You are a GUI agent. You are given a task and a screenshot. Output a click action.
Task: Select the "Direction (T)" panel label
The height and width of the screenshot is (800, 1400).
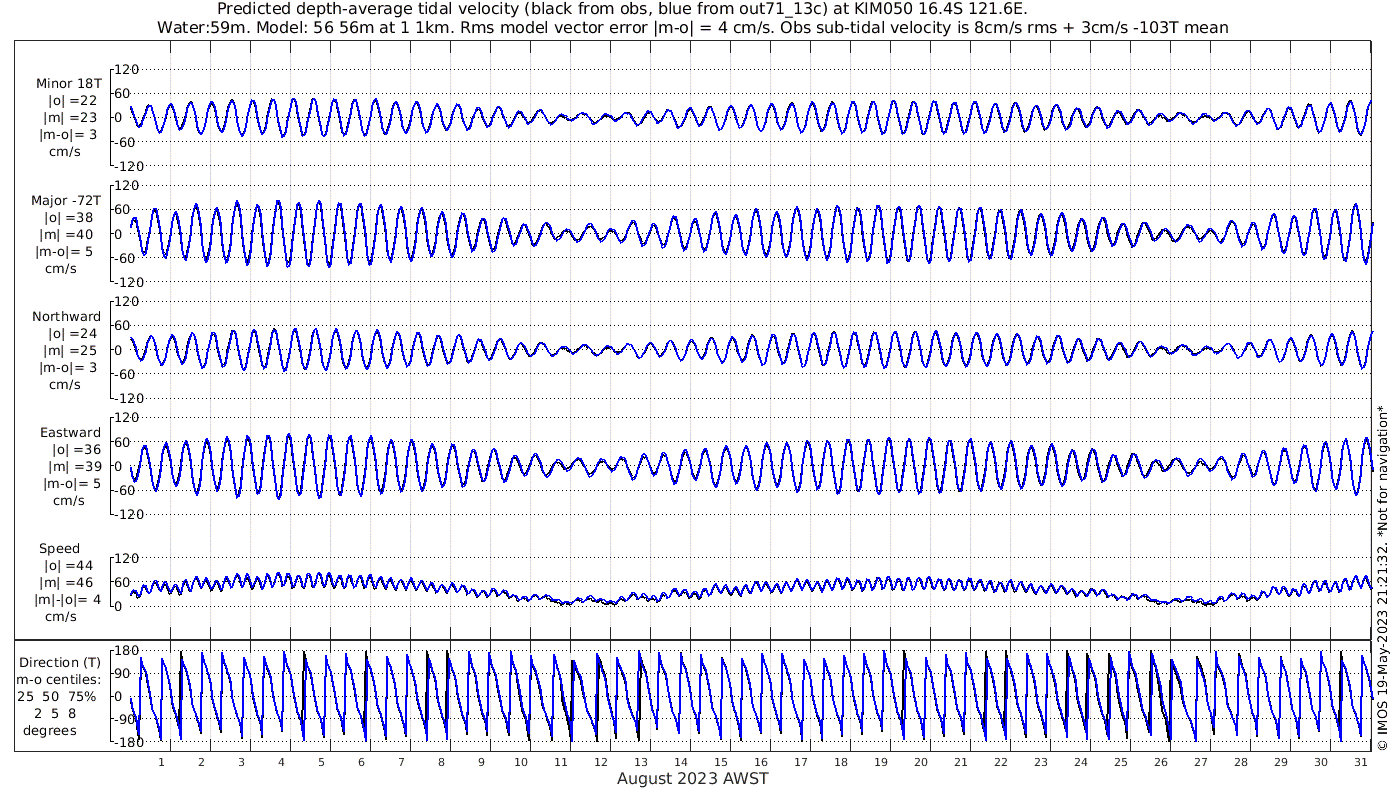(61, 662)
